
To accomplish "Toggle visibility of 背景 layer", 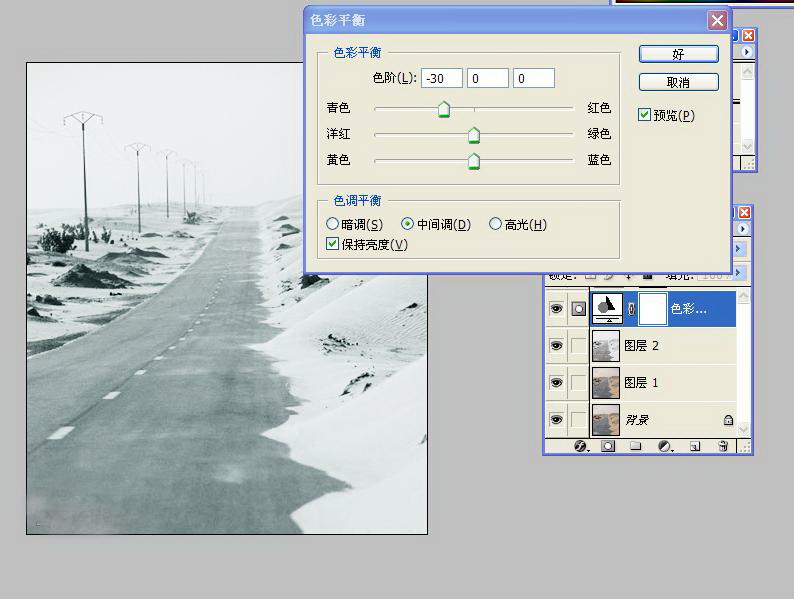I will click(x=556, y=420).
